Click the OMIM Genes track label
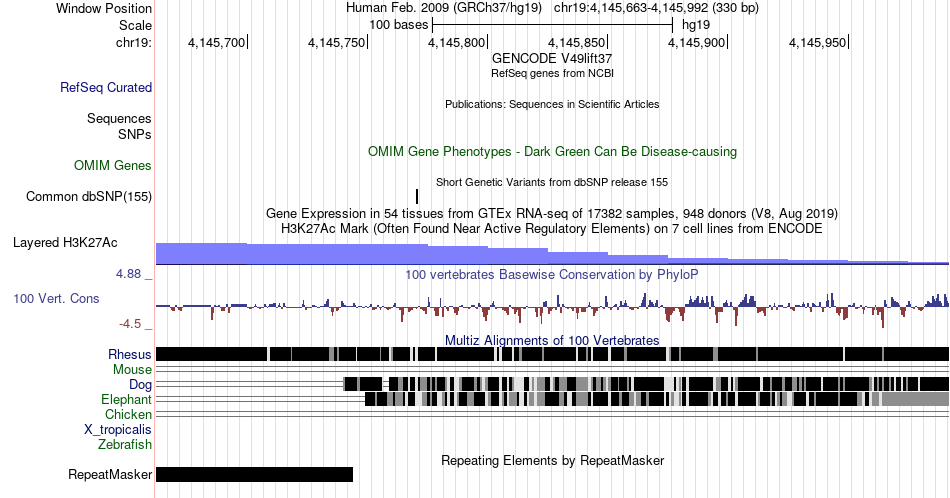The height and width of the screenshot is (498, 950). pyautogui.click(x=113, y=165)
